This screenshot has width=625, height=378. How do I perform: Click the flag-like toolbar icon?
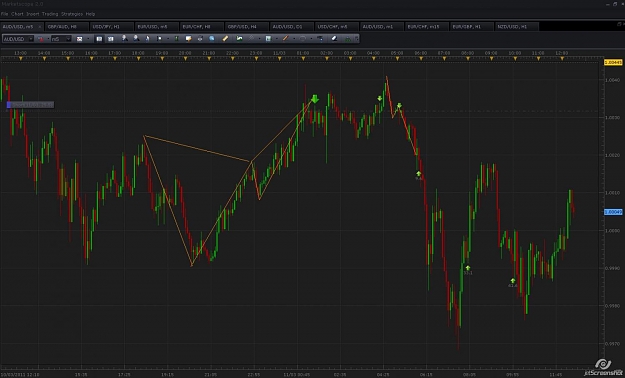[x=159, y=39]
